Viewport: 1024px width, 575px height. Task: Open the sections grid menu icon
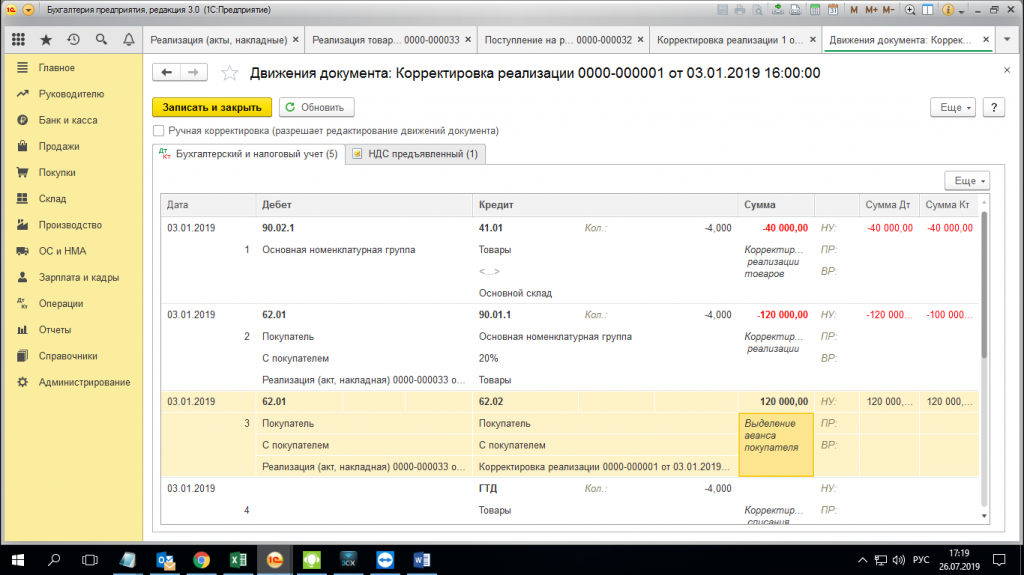18,41
